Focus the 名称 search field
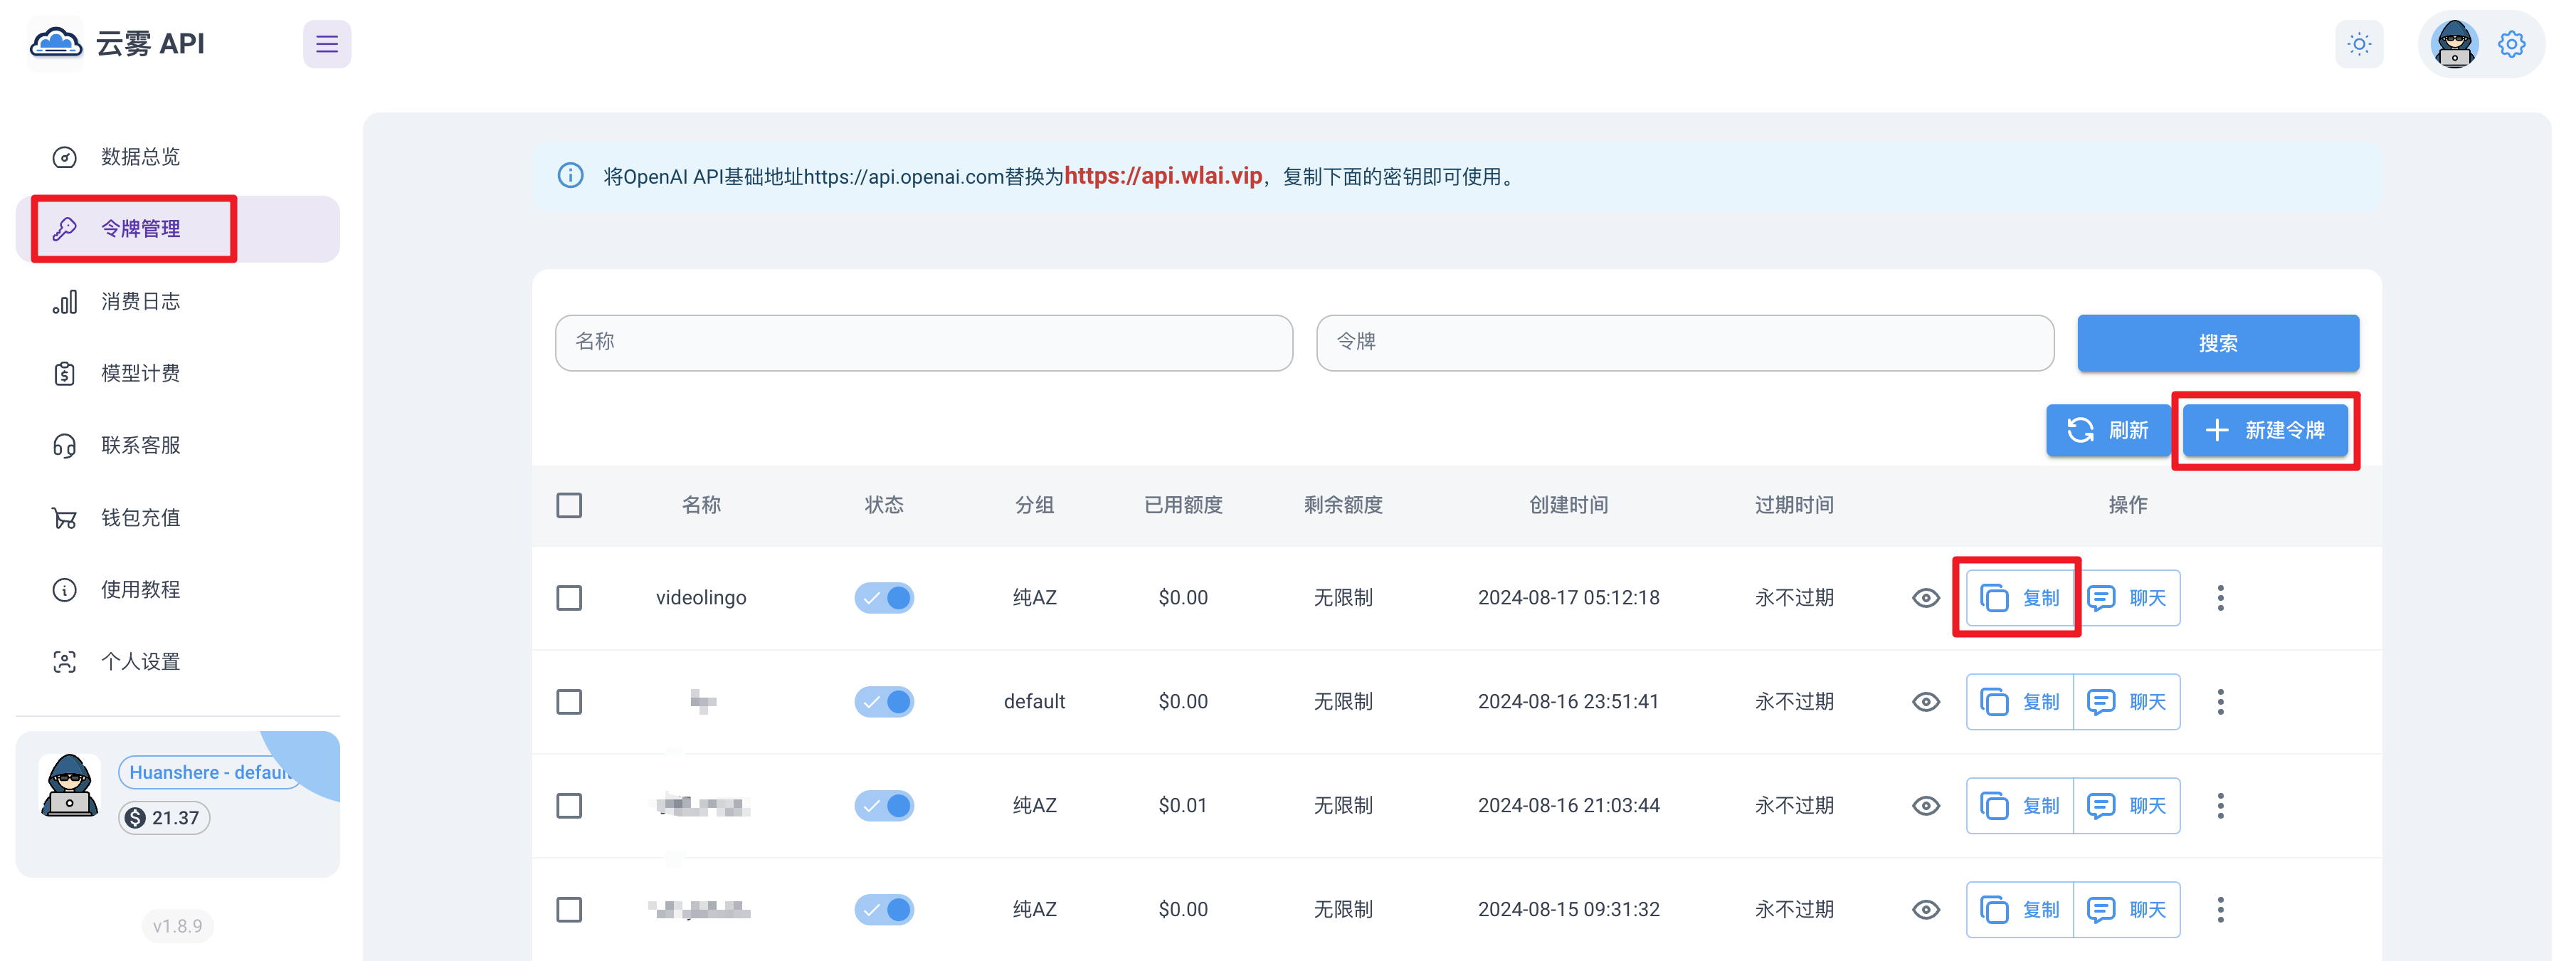Image resolution: width=2576 pixels, height=961 pixels. pos(924,343)
